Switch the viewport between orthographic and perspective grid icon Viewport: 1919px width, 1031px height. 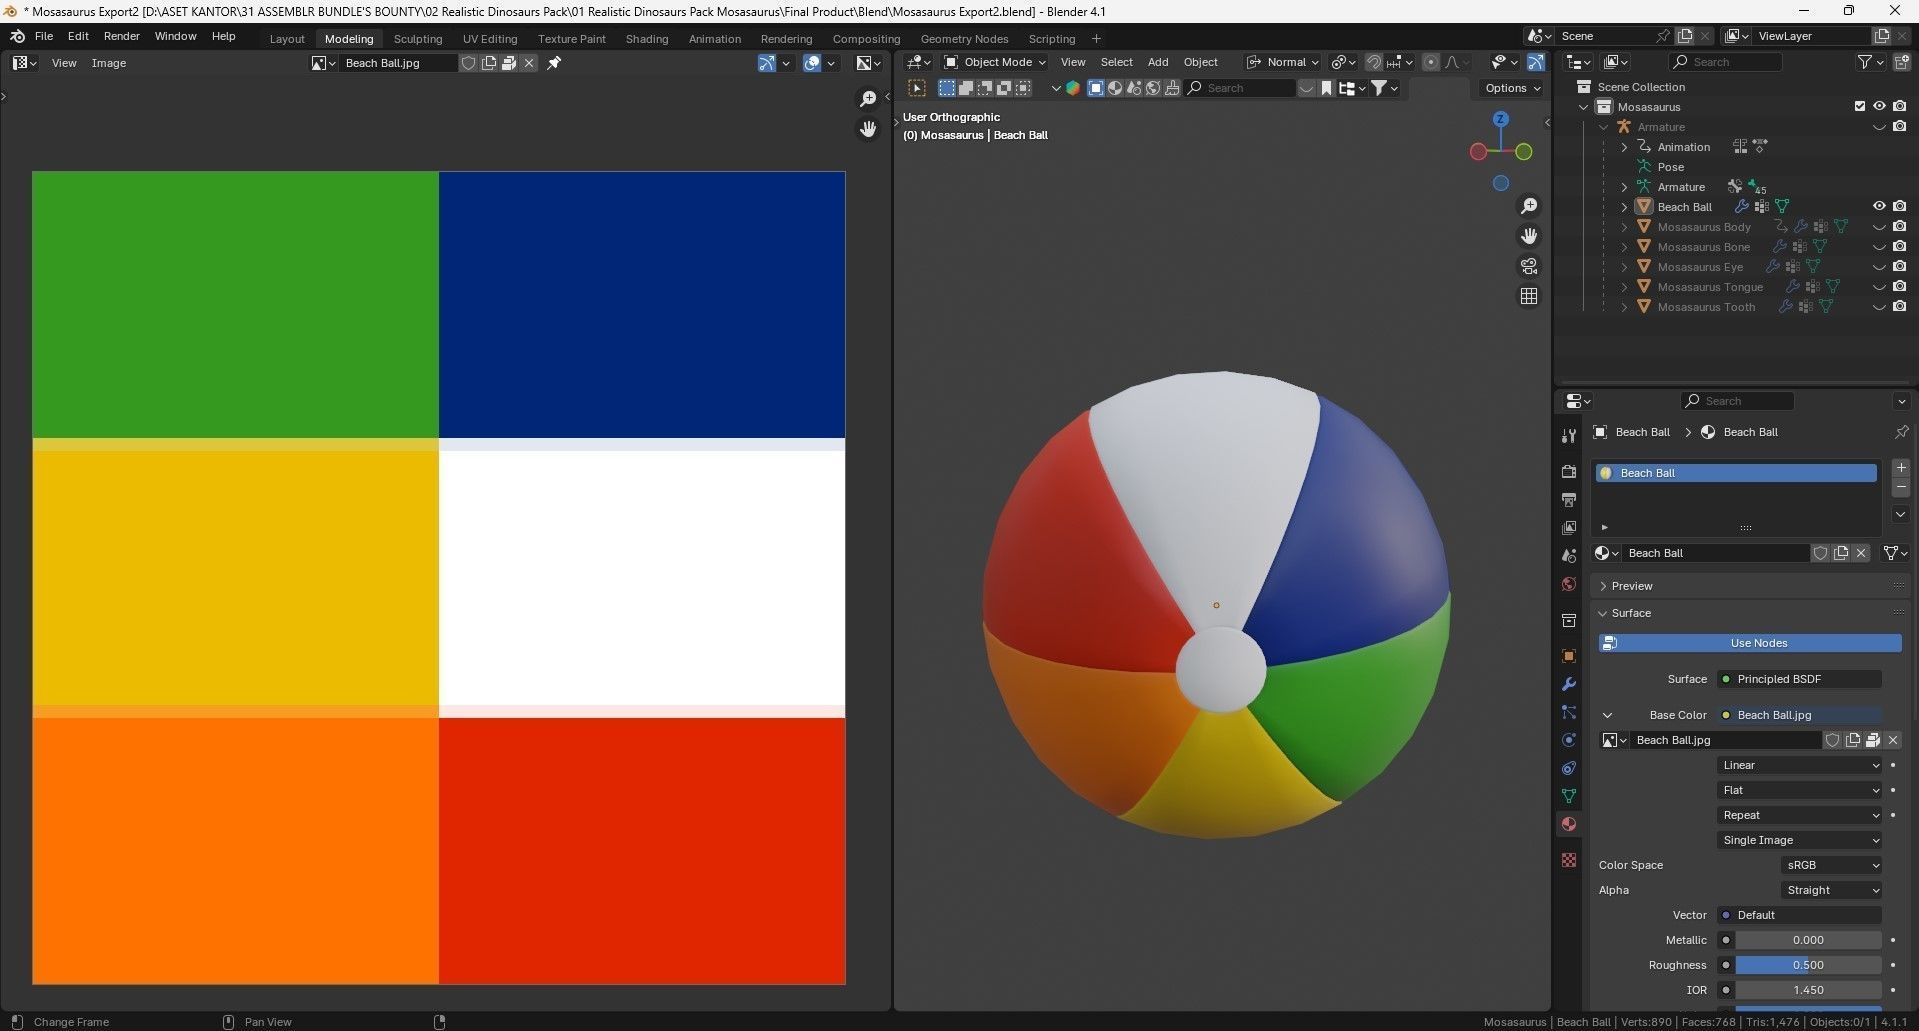tap(1529, 296)
